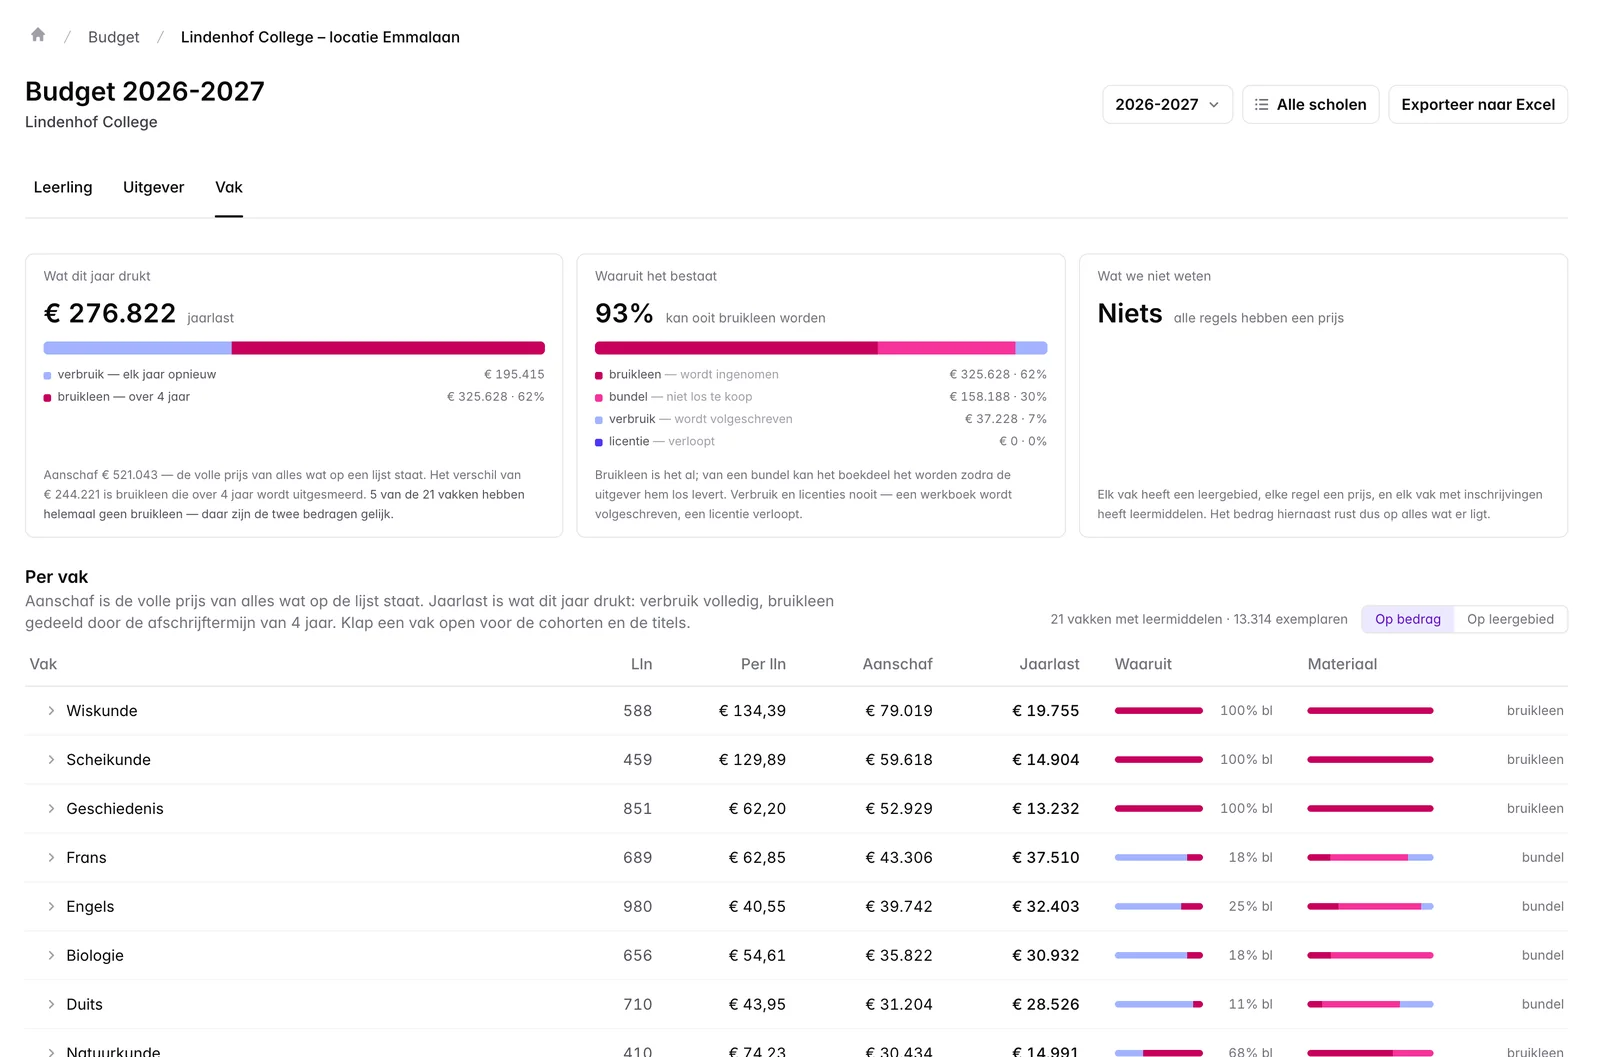Image resolution: width=1600 pixels, height=1057 pixels.
Task: Click the list icon in Alle scholen
Action: [1262, 104]
